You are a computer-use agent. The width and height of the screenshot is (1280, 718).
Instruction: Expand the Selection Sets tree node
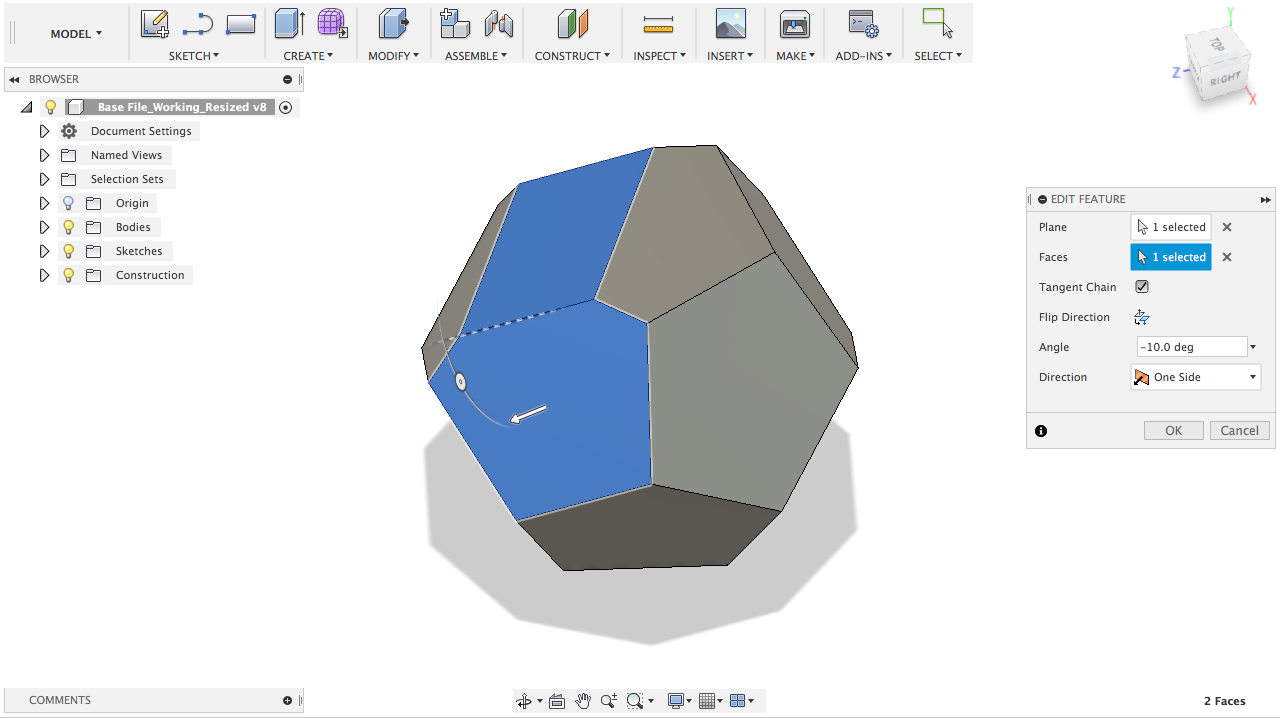(x=44, y=179)
